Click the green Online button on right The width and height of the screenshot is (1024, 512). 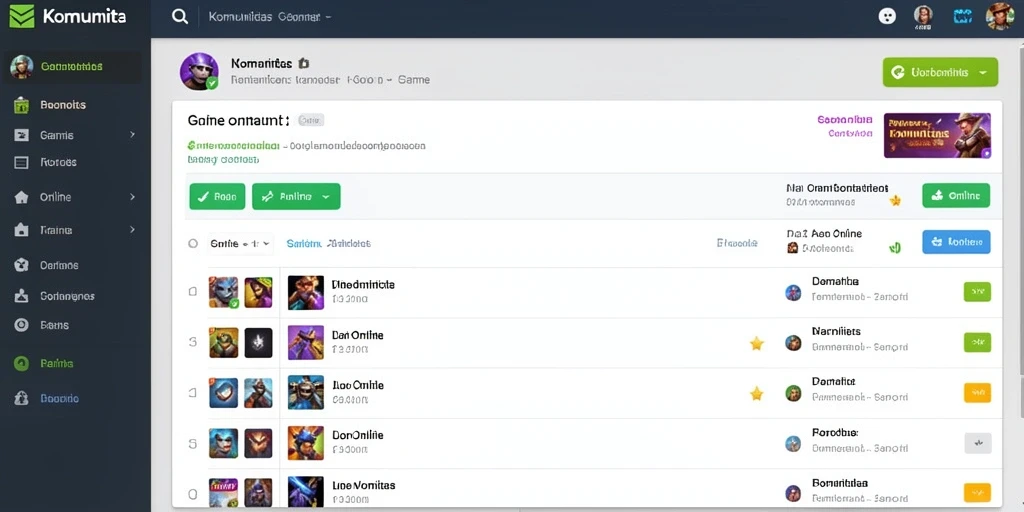(956, 195)
